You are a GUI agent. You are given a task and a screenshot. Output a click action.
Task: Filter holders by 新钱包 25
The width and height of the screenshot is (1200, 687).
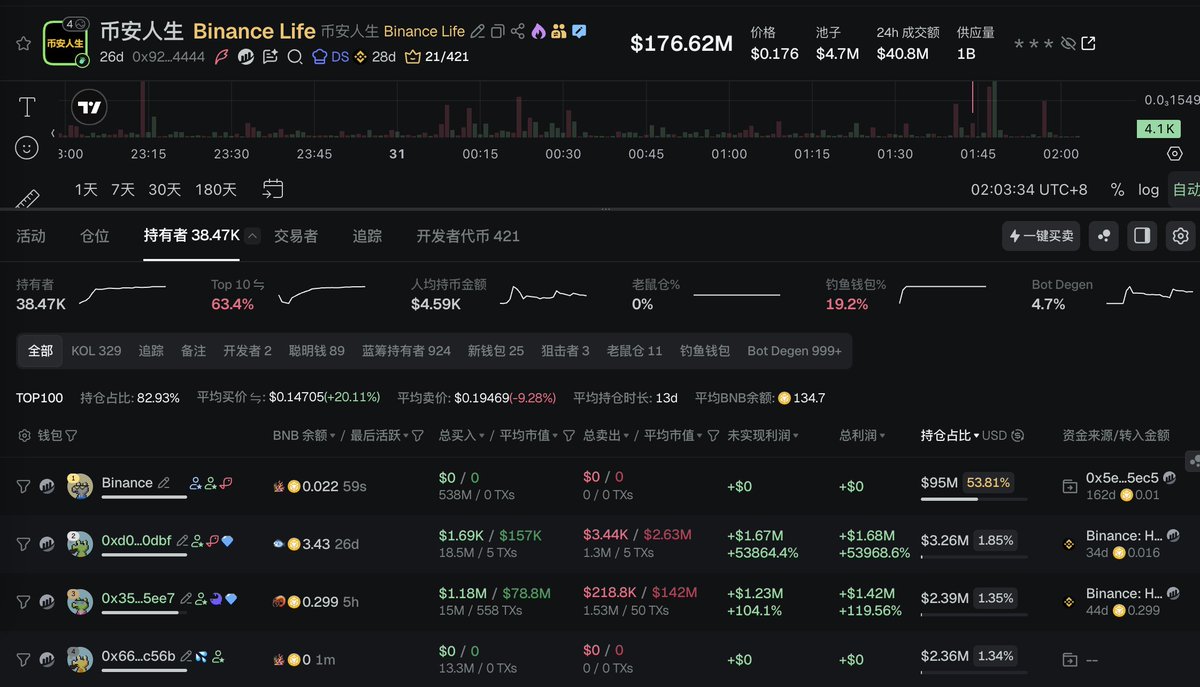coord(496,351)
